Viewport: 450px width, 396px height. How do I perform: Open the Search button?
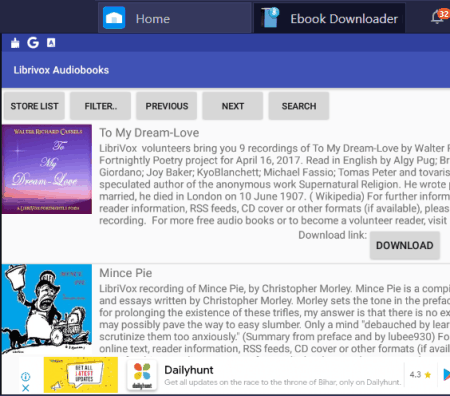click(x=299, y=106)
